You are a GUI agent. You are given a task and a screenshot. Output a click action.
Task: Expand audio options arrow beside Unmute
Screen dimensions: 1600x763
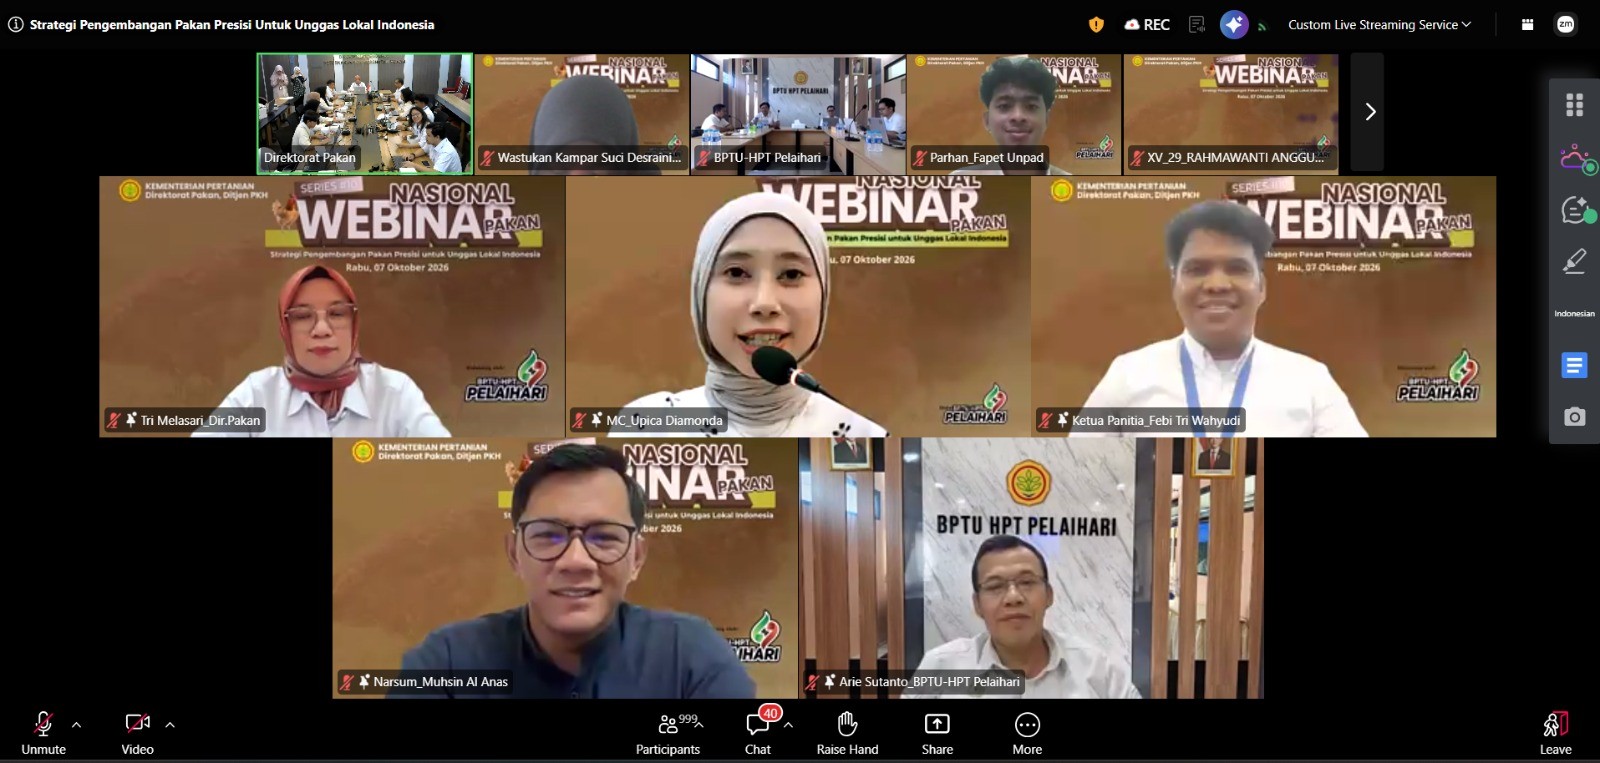[x=77, y=725]
